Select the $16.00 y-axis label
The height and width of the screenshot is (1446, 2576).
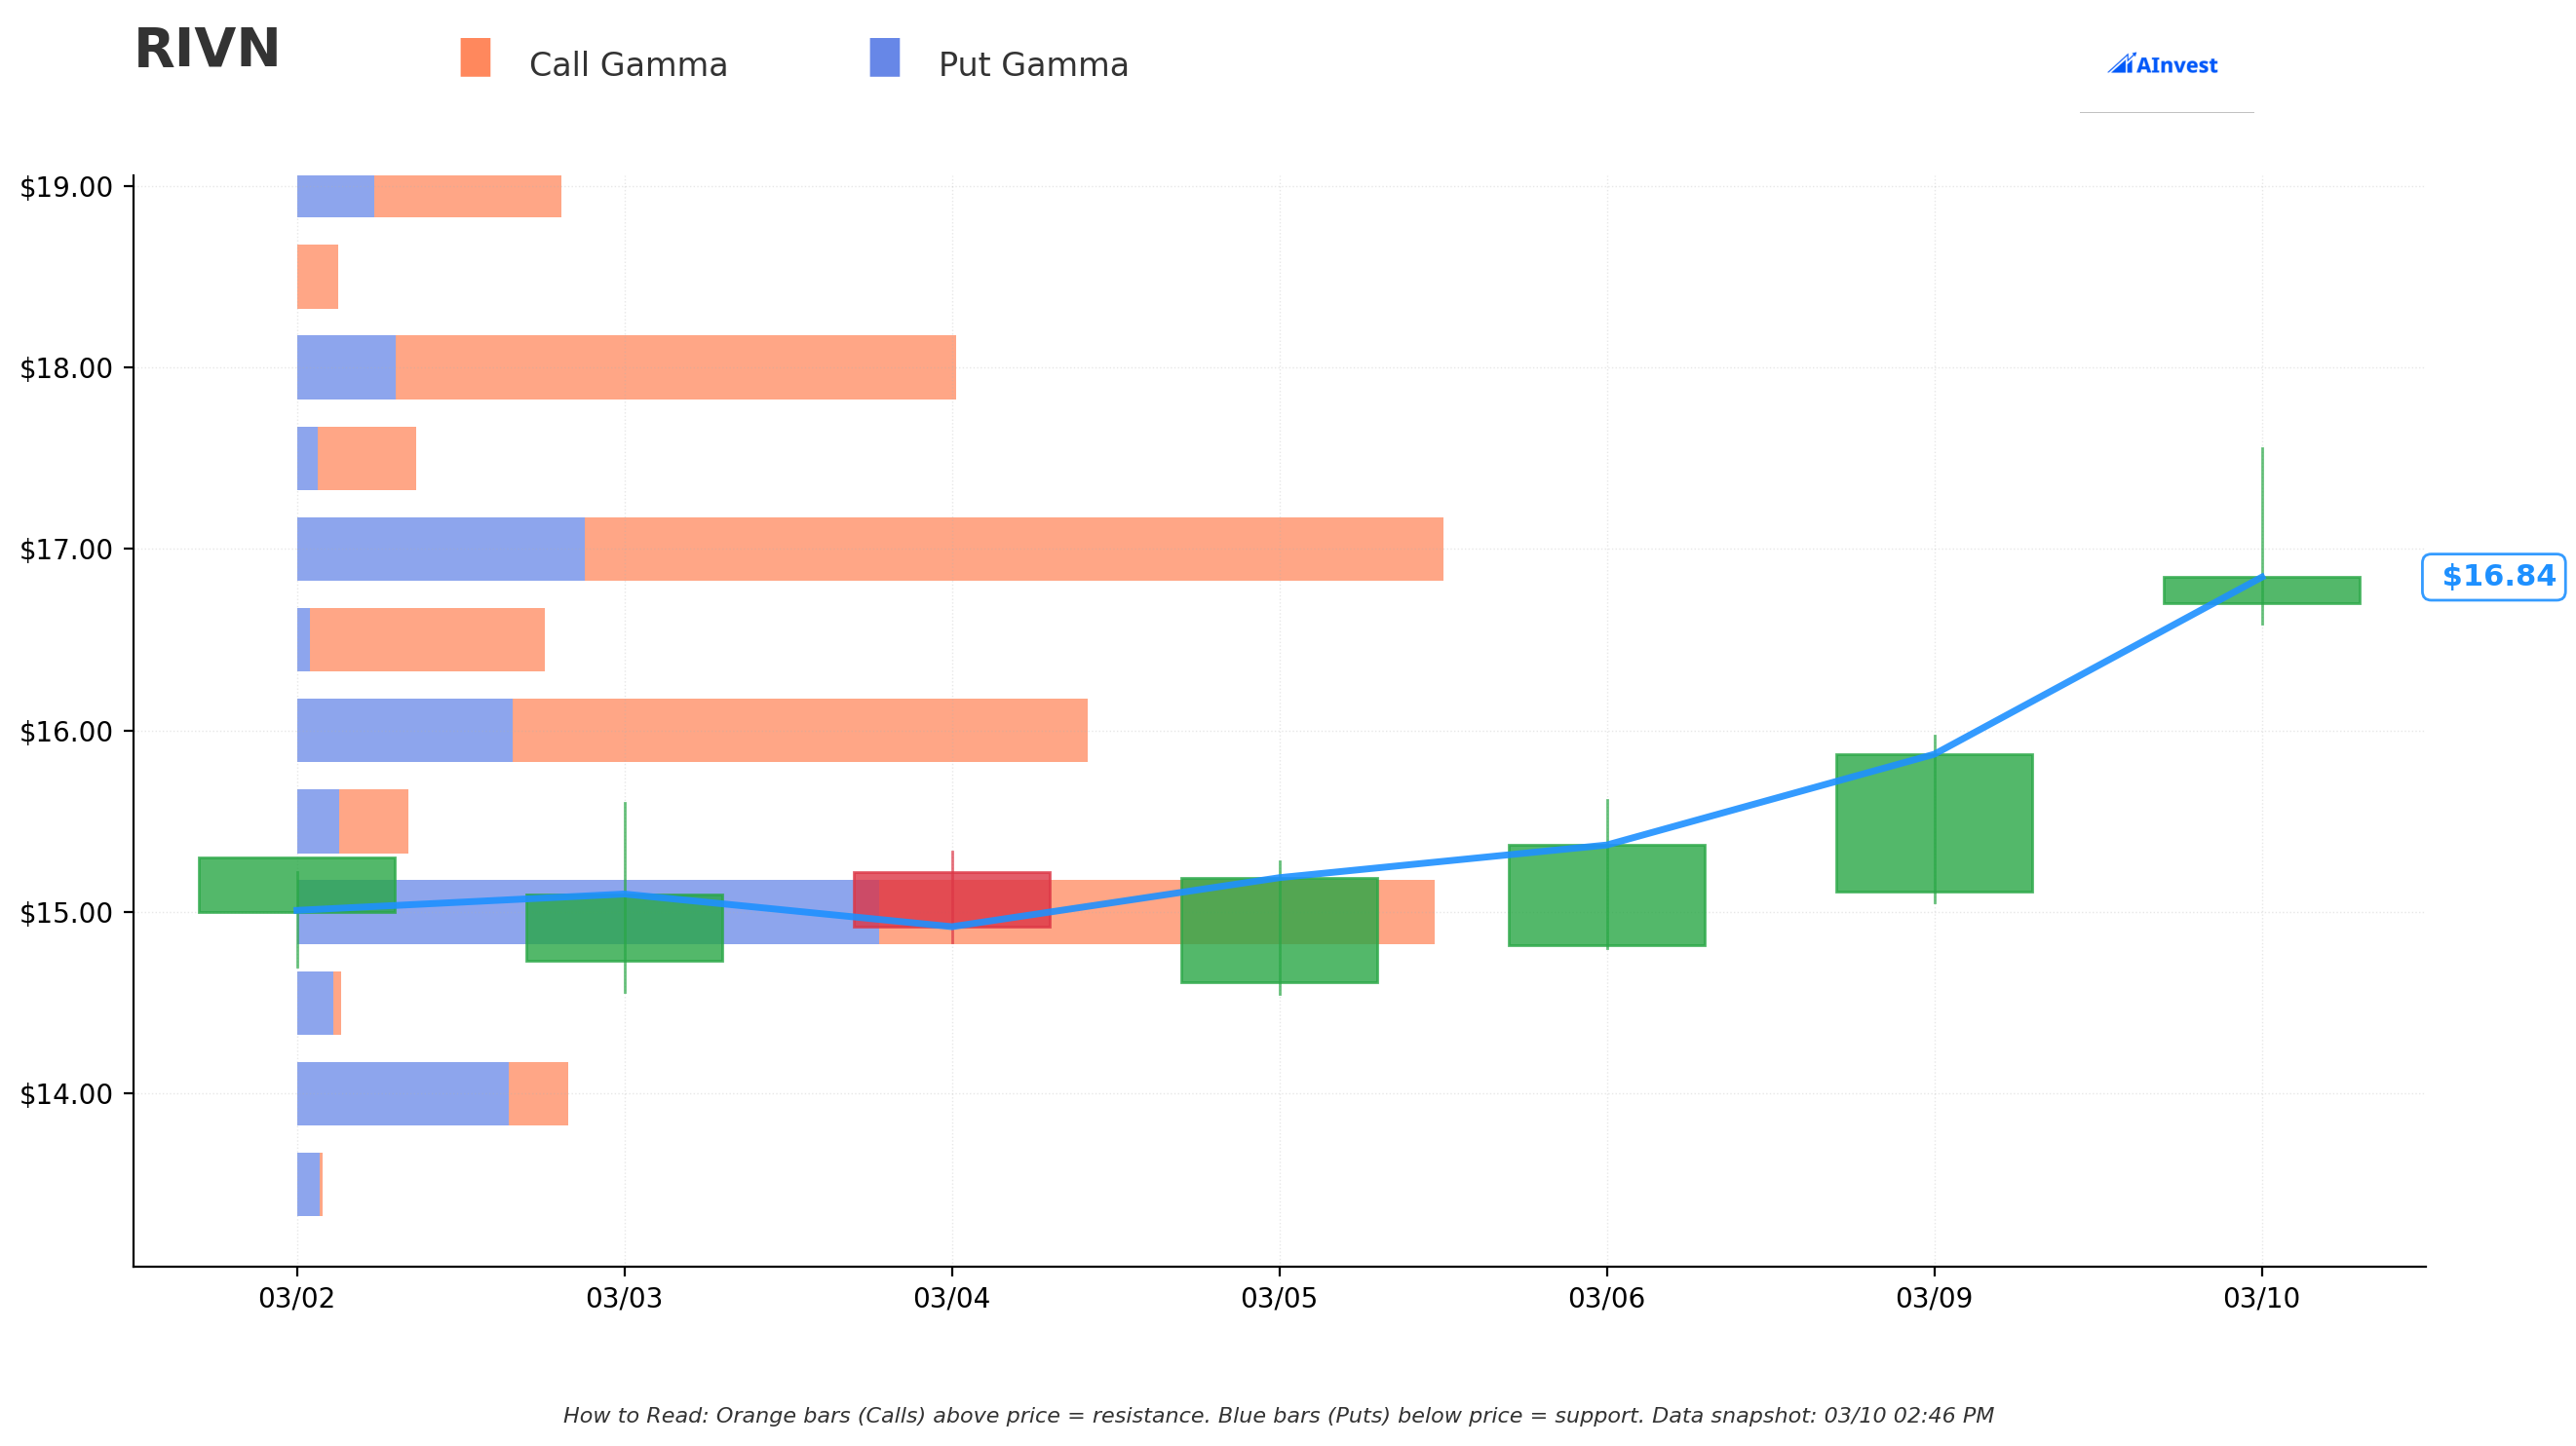tap(66, 732)
